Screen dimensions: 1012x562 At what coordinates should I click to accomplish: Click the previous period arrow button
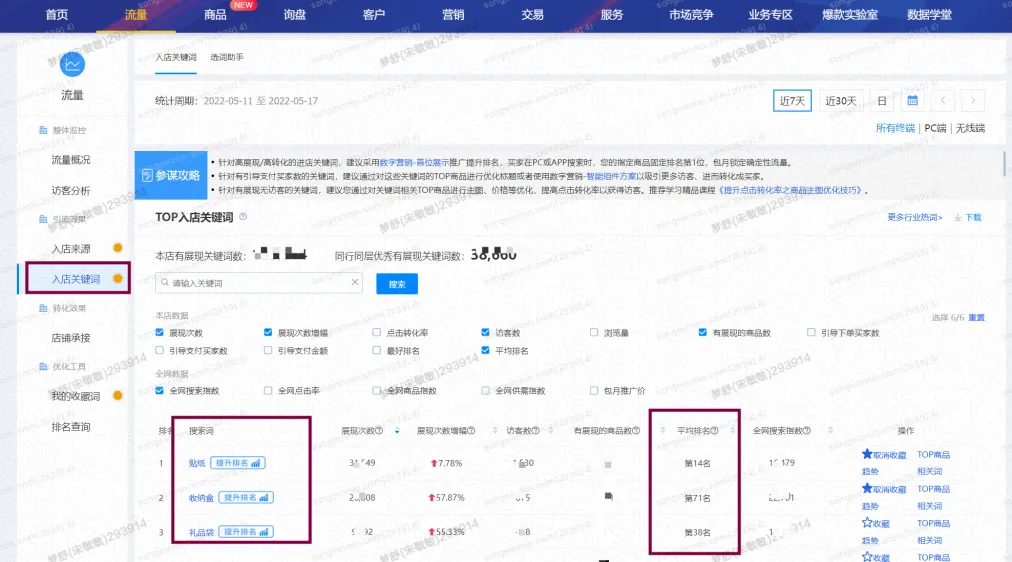coord(942,101)
